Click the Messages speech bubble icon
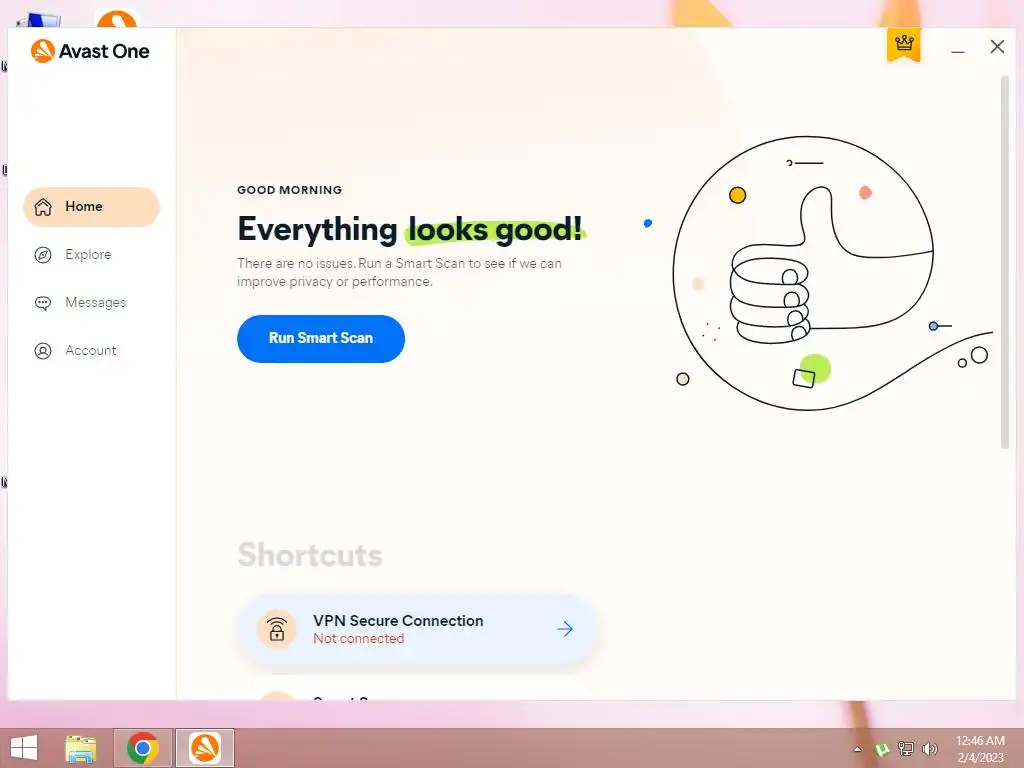Image resolution: width=1024 pixels, height=768 pixels. coord(43,303)
